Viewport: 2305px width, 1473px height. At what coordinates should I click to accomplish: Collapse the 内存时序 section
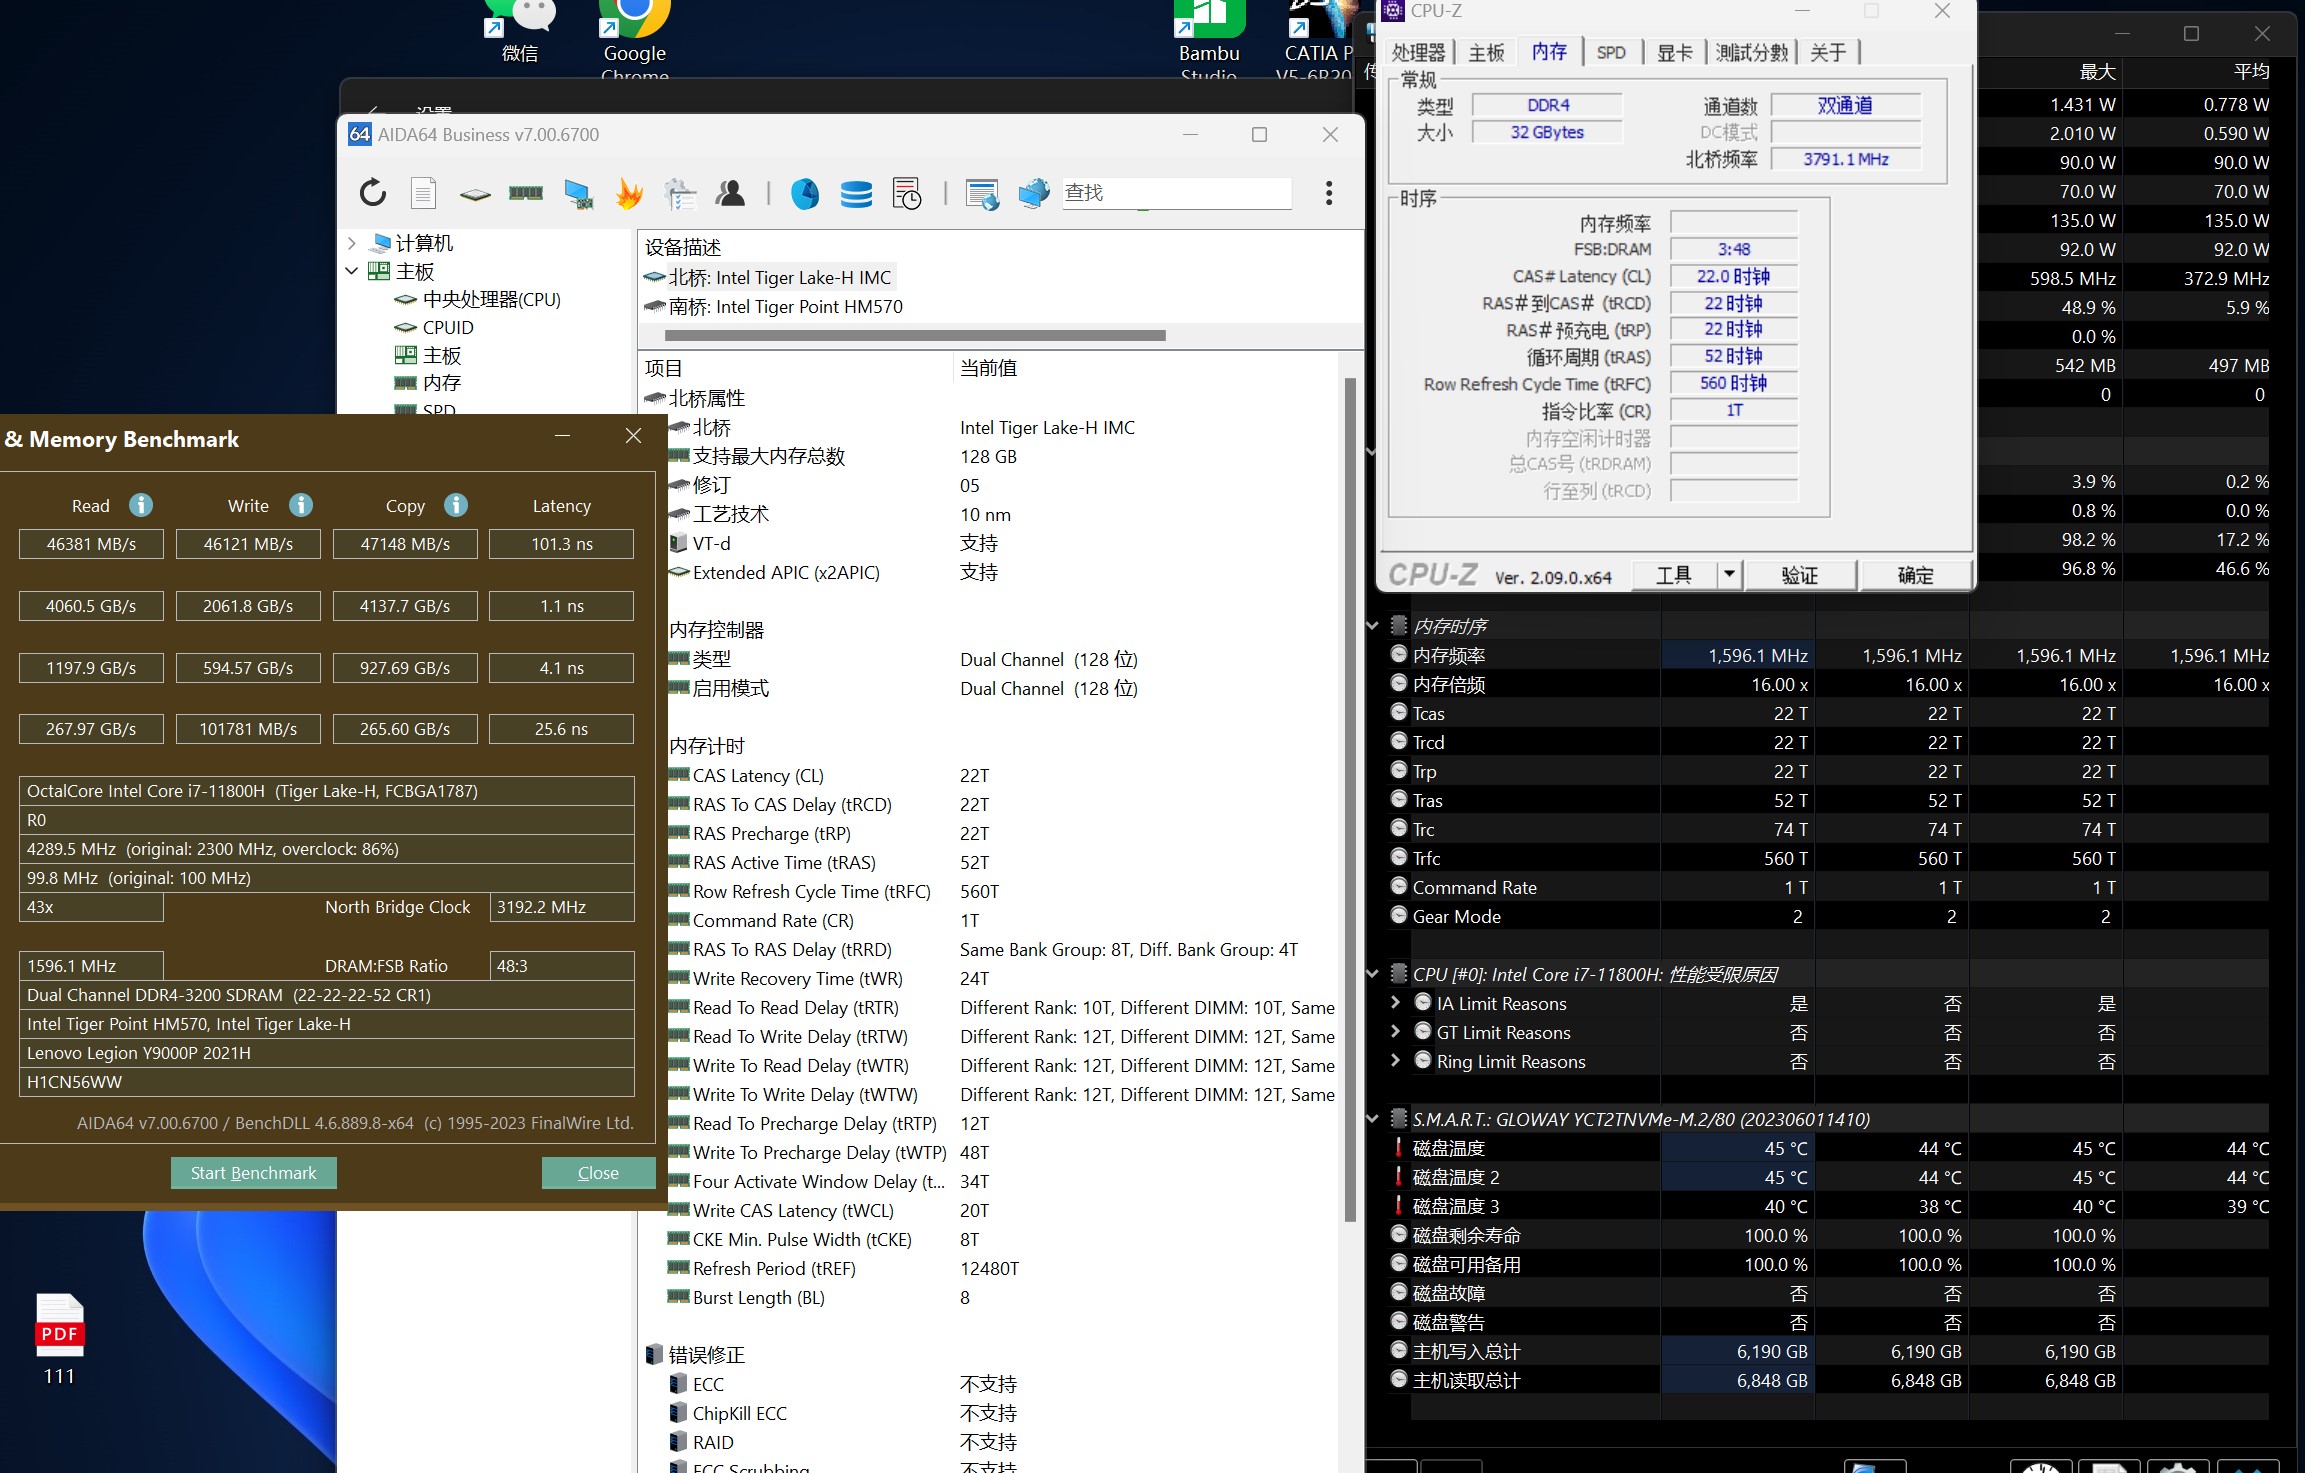pos(1373,626)
